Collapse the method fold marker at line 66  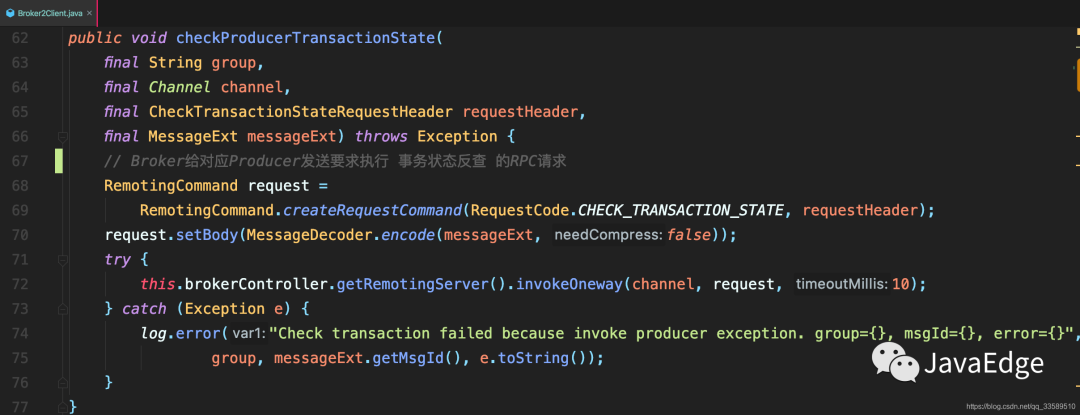63,136
